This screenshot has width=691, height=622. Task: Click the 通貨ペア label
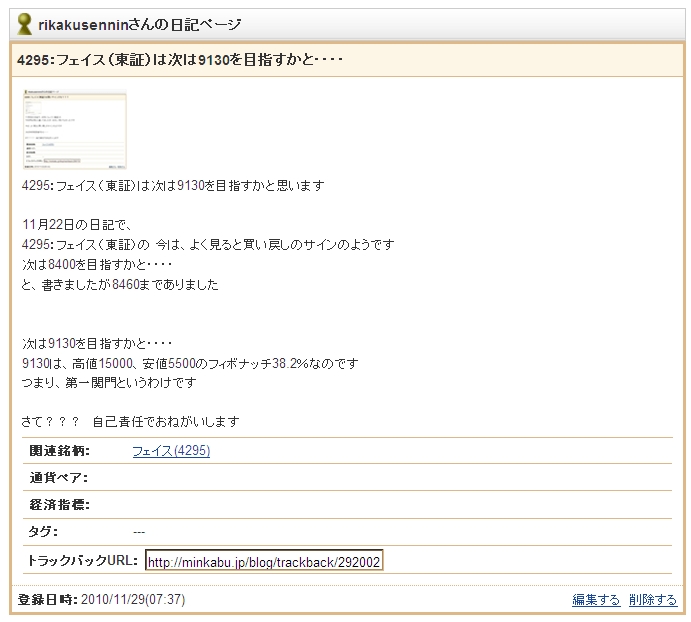pyautogui.click(x=59, y=477)
